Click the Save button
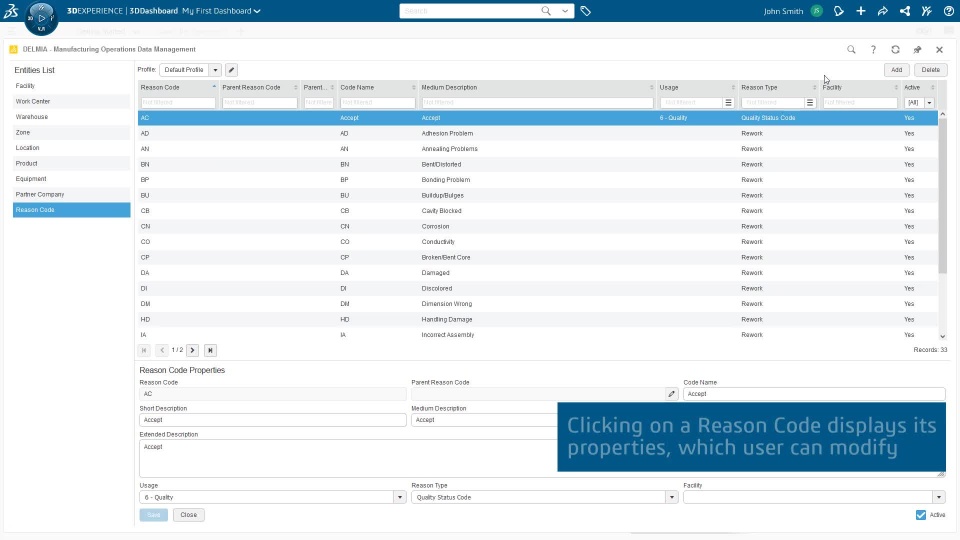 pos(154,515)
